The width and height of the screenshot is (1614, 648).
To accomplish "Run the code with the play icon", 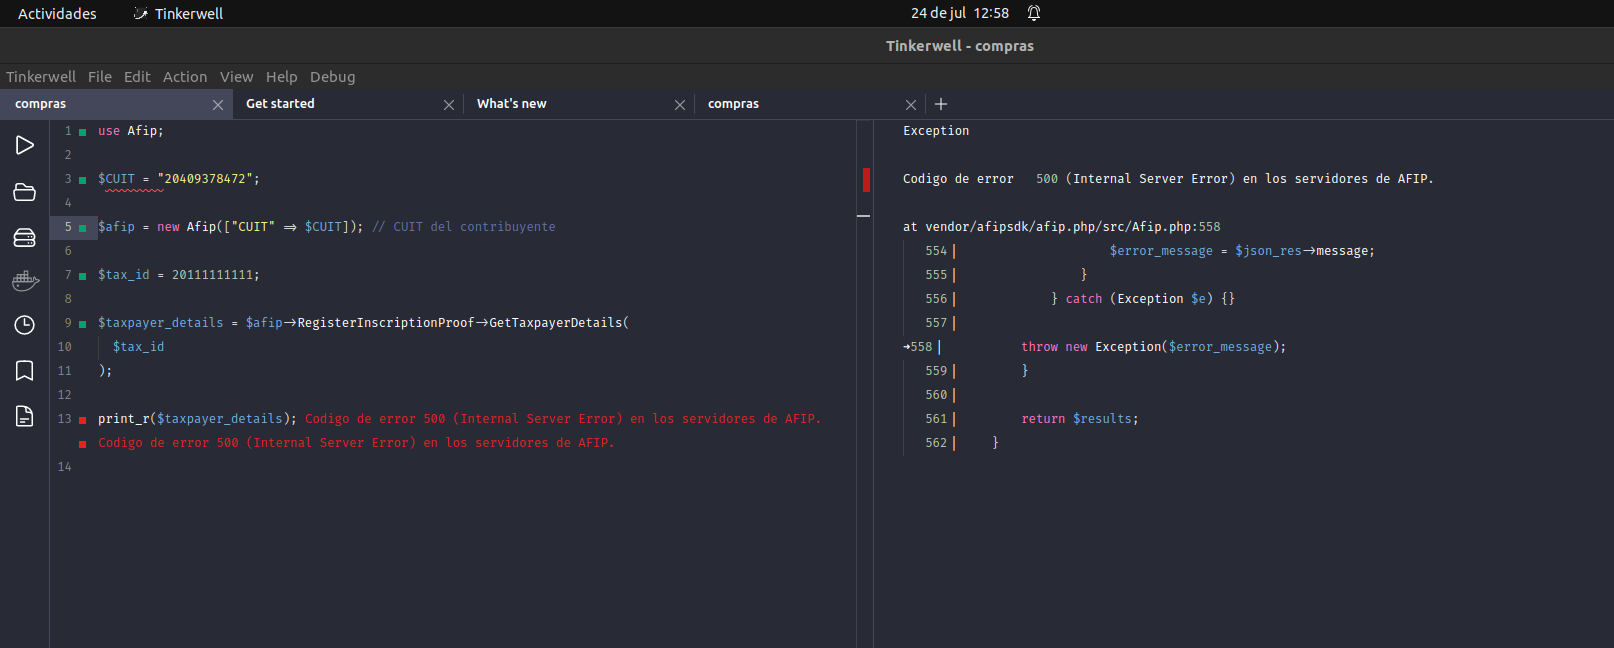I will pos(25,145).
